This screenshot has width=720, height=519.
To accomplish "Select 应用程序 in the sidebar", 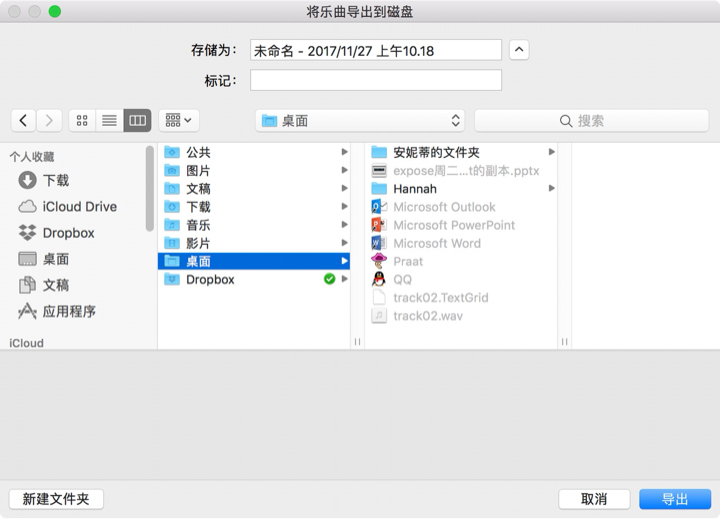I will click(x=57, y=311).
